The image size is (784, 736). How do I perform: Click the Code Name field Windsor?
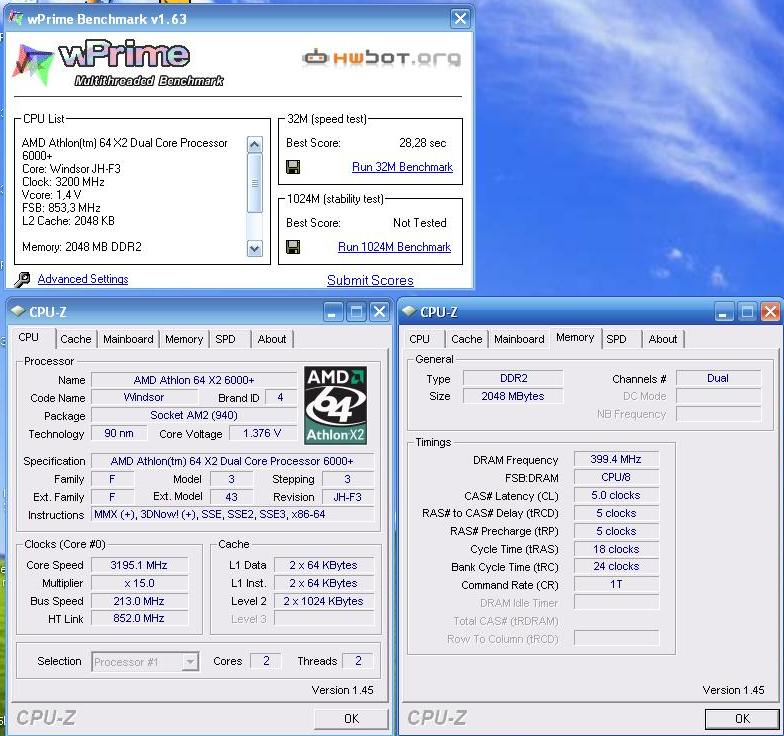[144, 398]
